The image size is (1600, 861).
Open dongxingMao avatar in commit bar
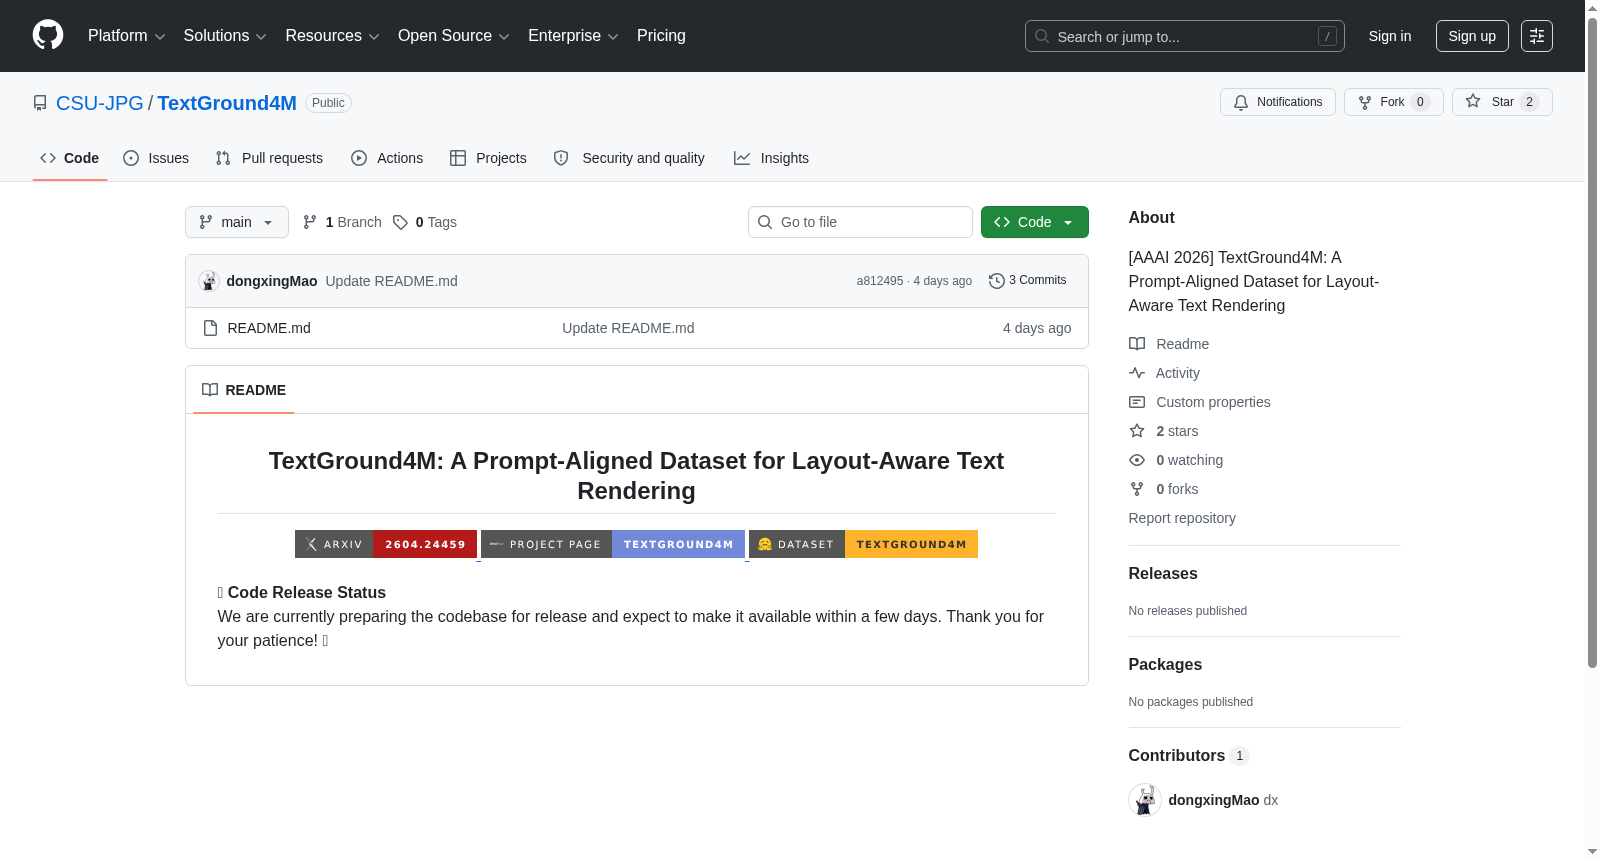[209, 281]
